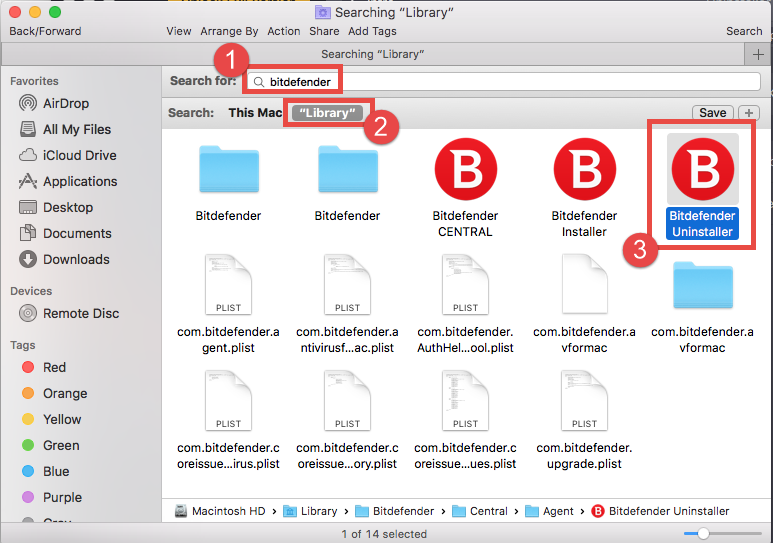Switch search scope to This Mac
The width and height of the screenshot is (773, 543).
(255, 113)
